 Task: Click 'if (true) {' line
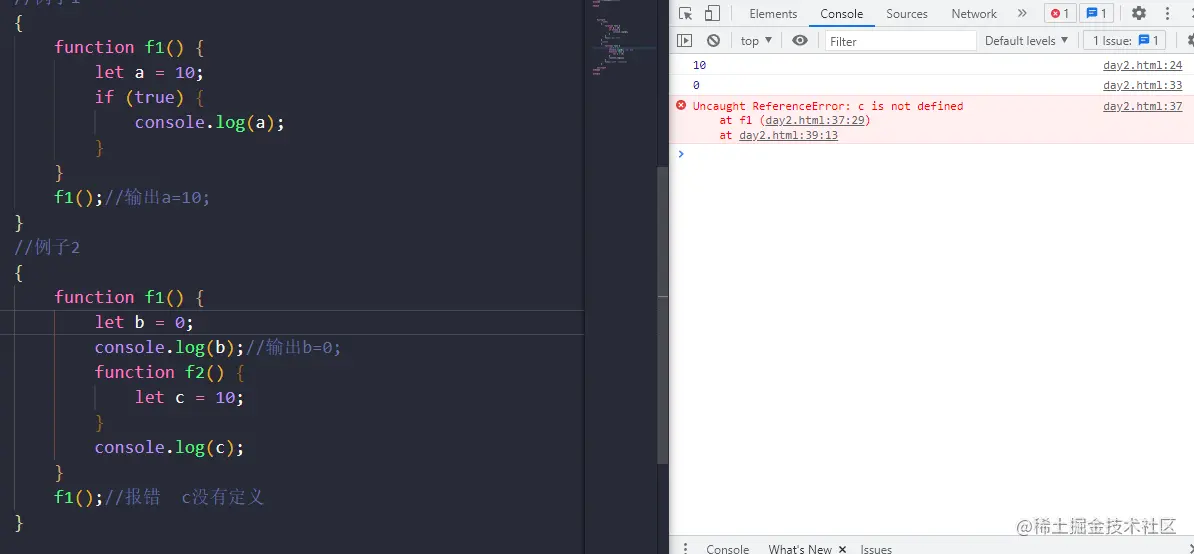[x=149, y=97]
